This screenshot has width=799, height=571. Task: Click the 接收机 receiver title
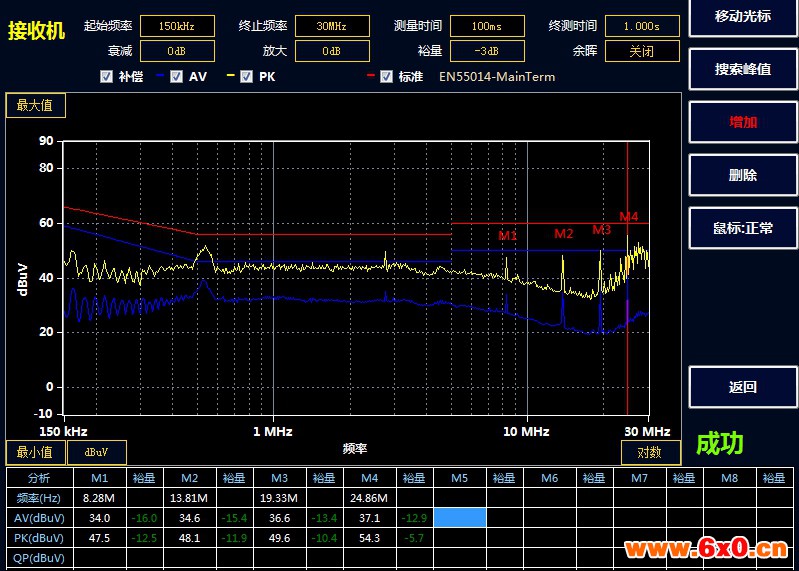click(x=36, y=31)
